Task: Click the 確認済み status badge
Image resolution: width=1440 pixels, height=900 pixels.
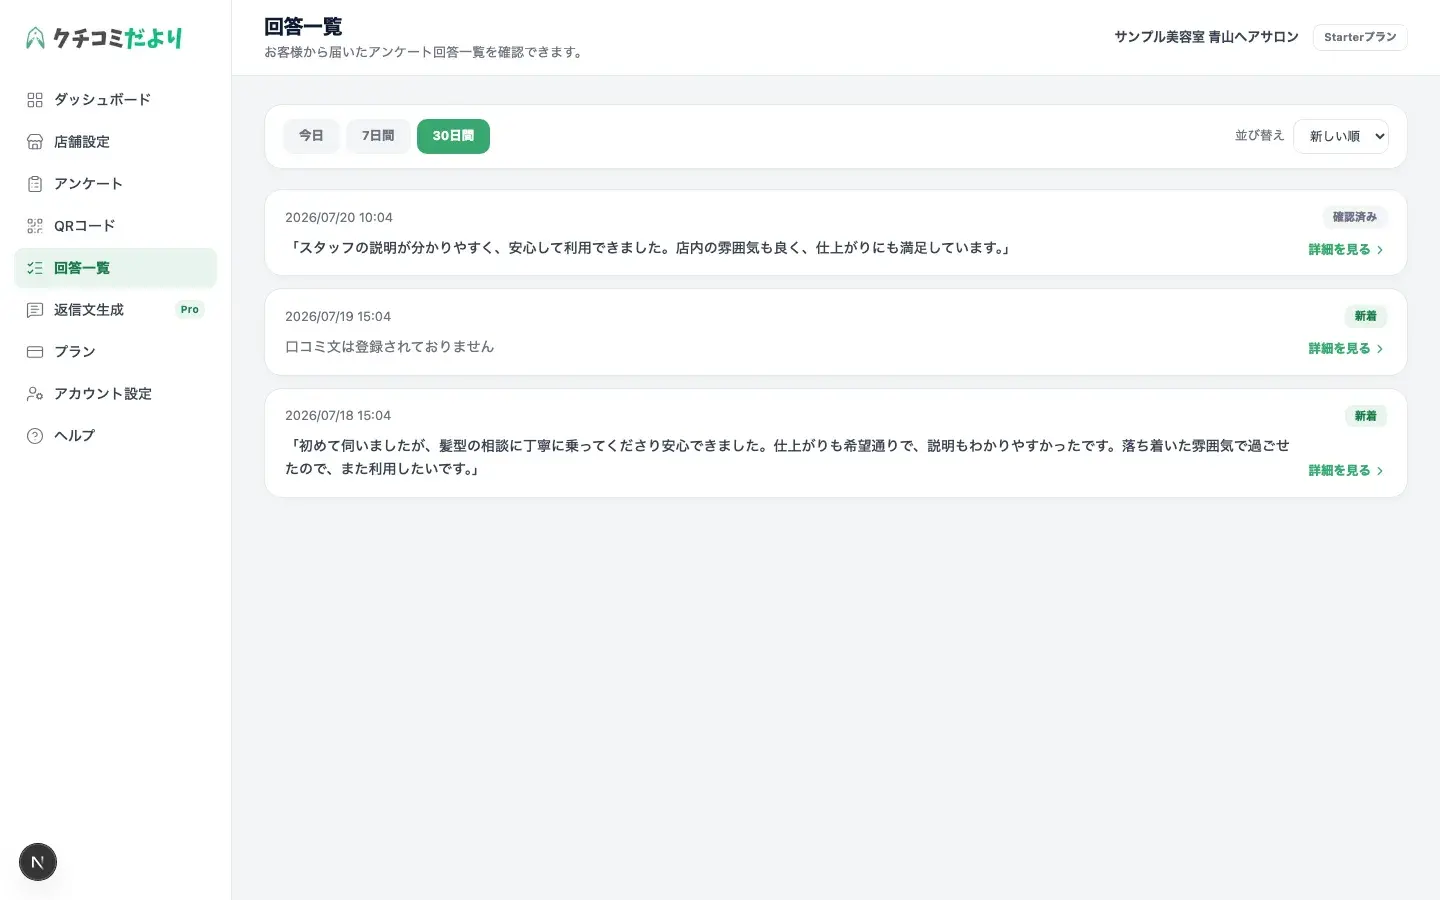Action: (1355, 217)
